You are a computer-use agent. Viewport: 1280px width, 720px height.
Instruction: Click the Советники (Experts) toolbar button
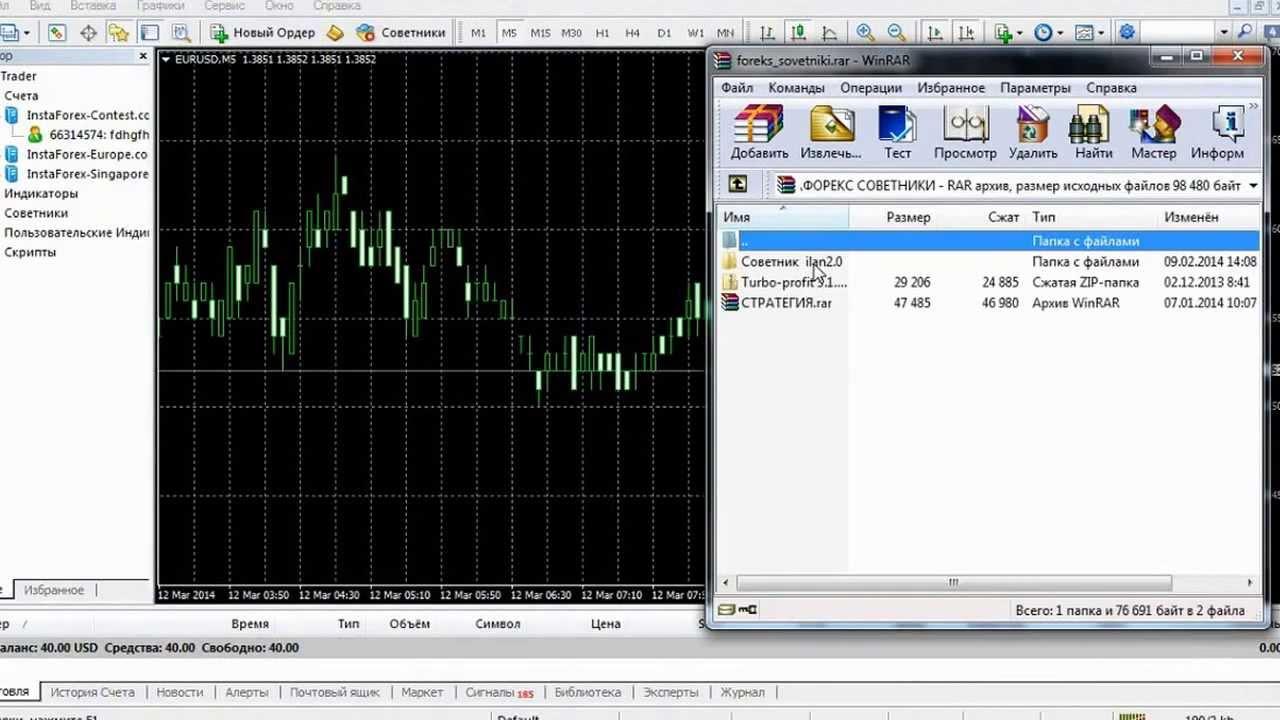(x=401, y=33)
